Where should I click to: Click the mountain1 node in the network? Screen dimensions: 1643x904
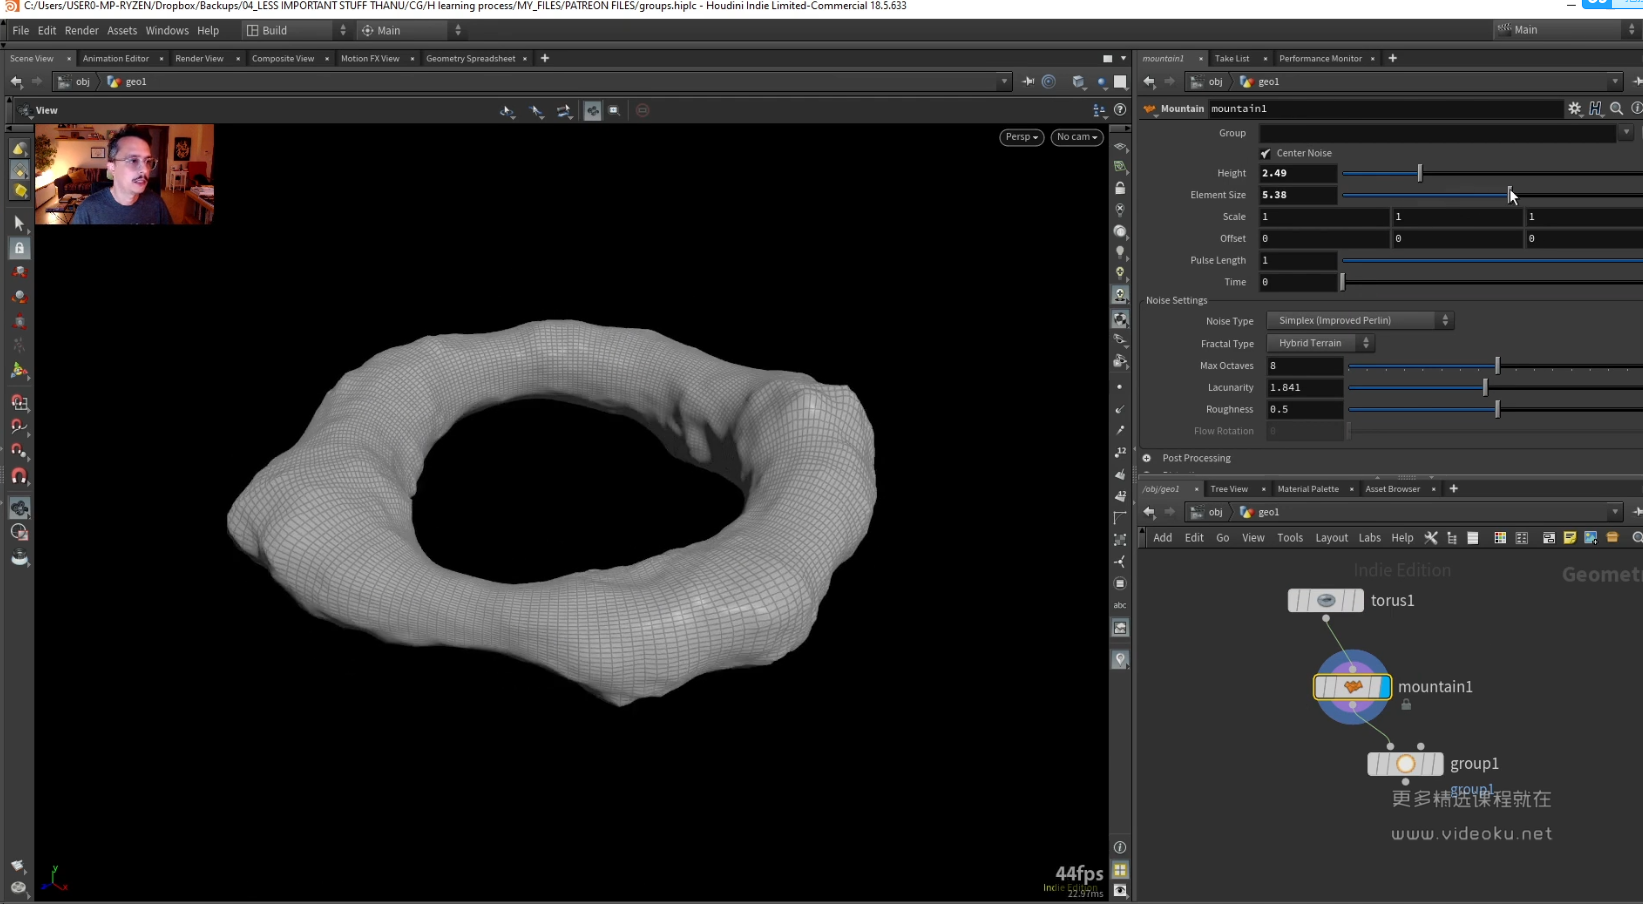tap(1352, 687)
